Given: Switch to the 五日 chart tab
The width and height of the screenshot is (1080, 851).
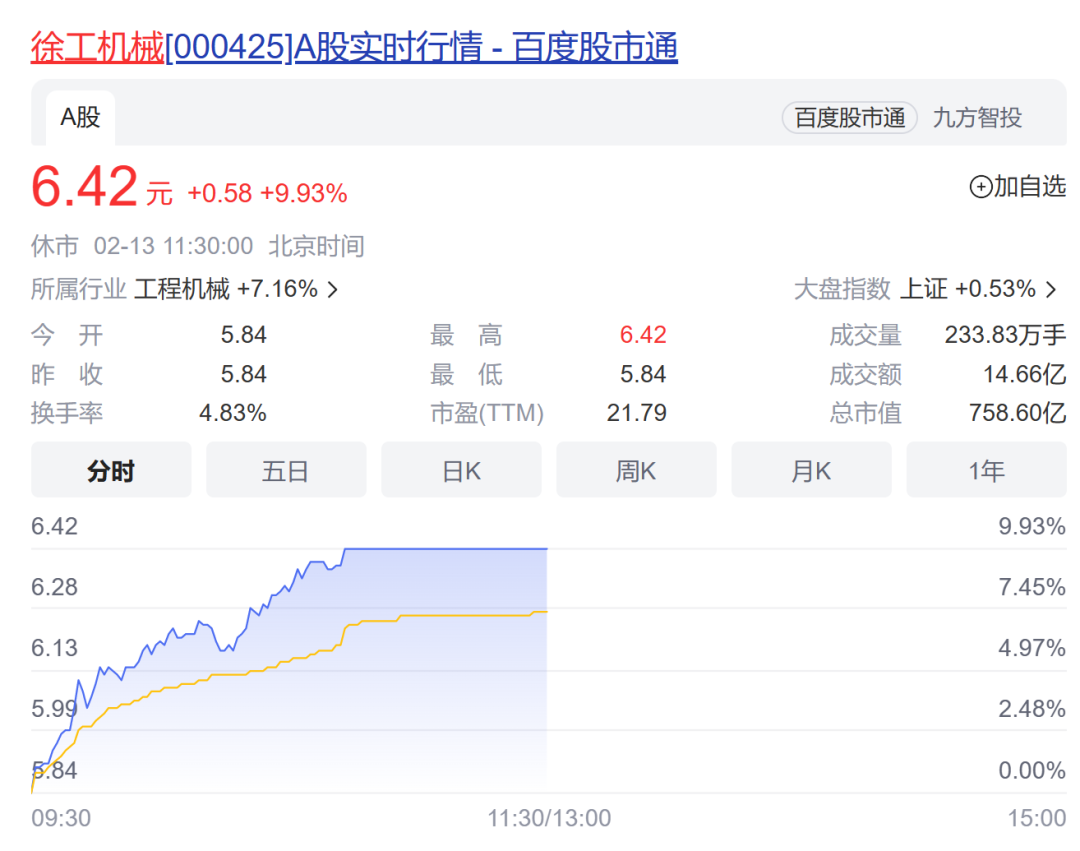Looking at the screenshot, I should point(286,470).
